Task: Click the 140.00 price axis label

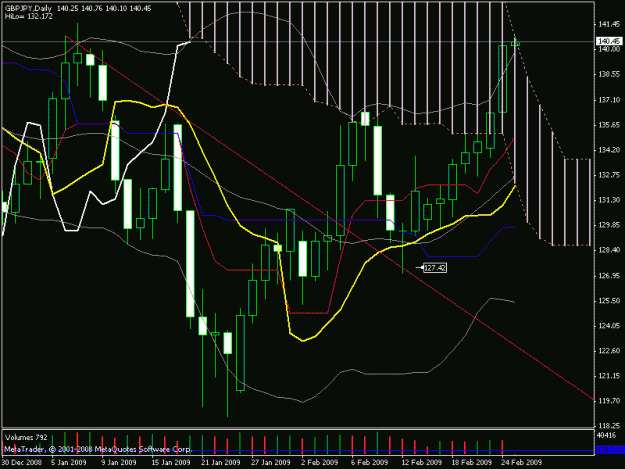Action: tap(609, 49)
